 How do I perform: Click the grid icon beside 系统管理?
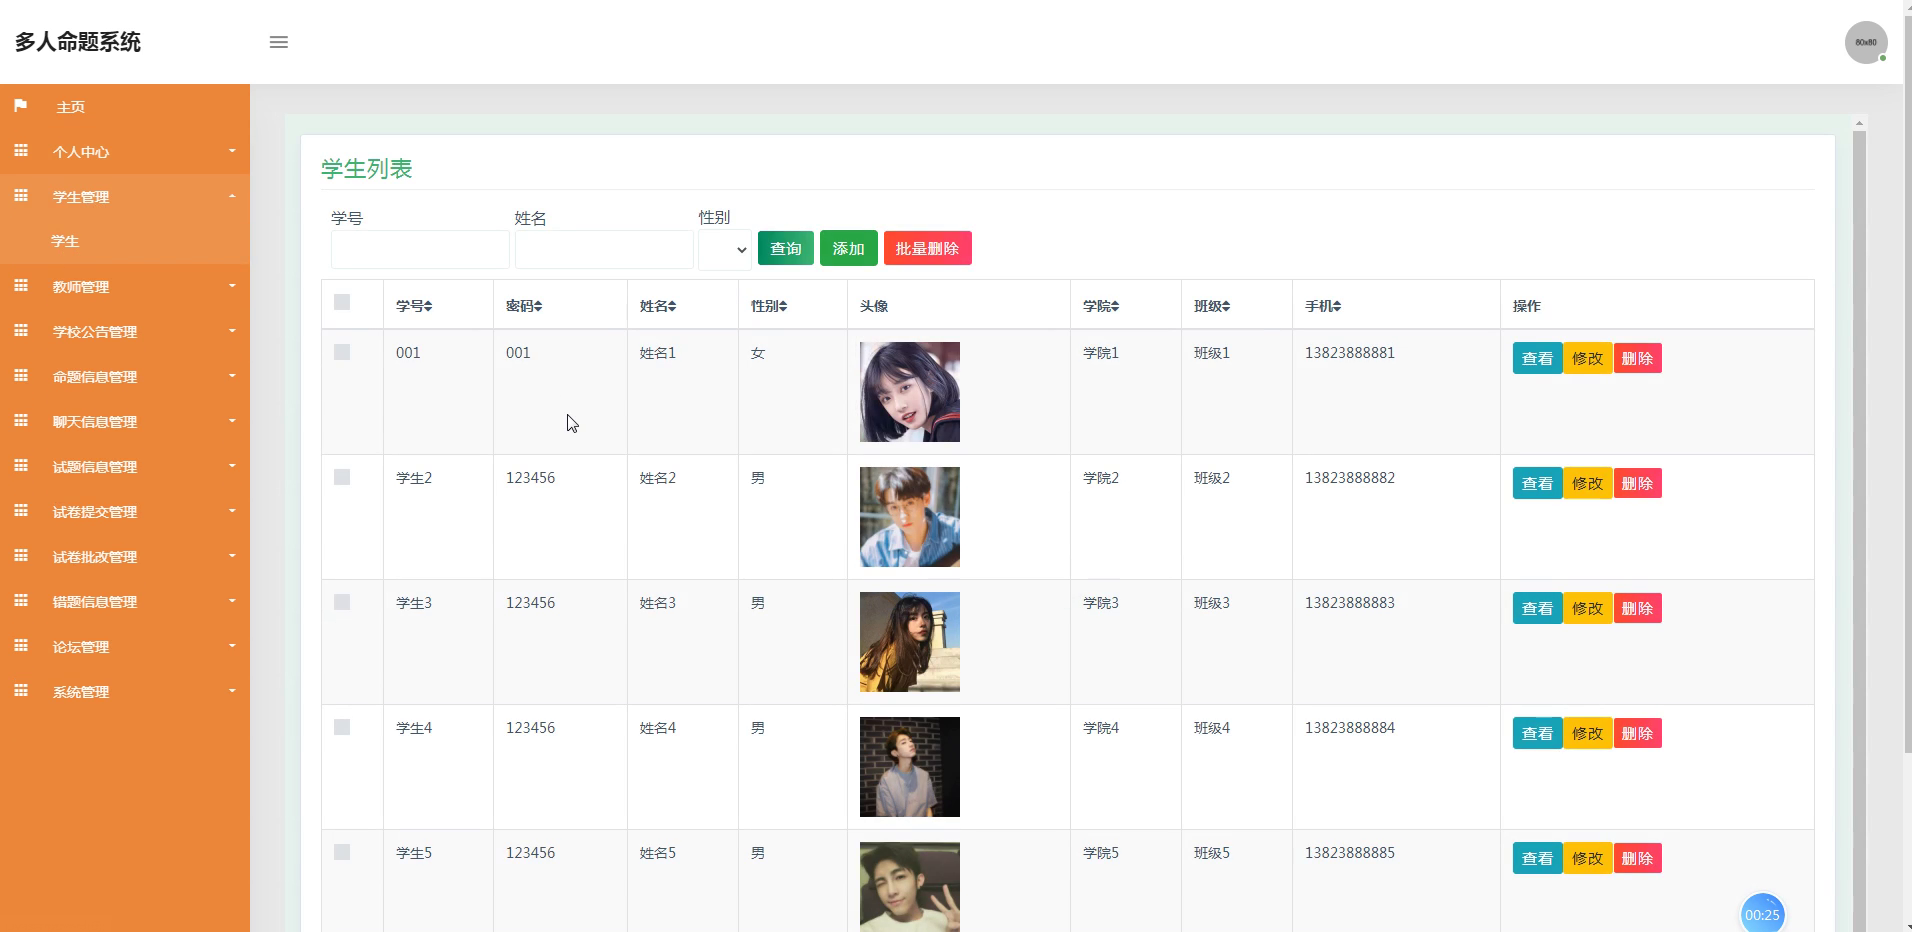pos(21,691)
